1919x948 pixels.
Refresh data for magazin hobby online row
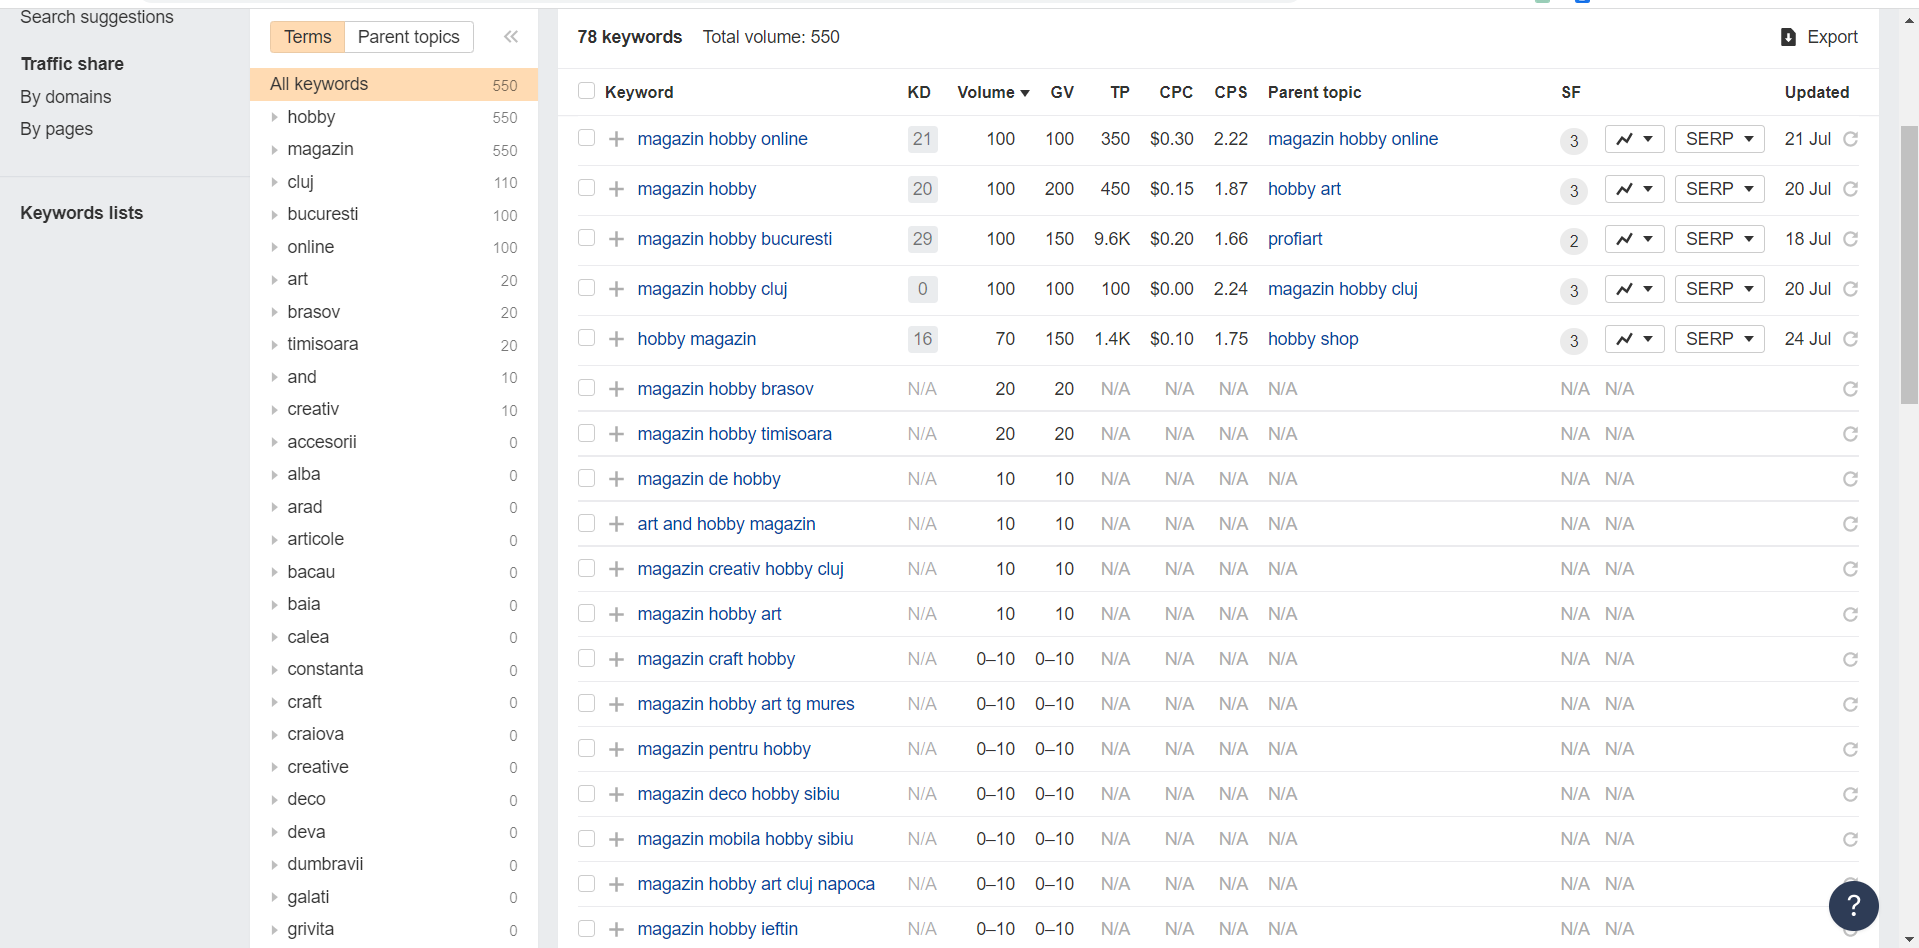click(x=1851, y=139)
